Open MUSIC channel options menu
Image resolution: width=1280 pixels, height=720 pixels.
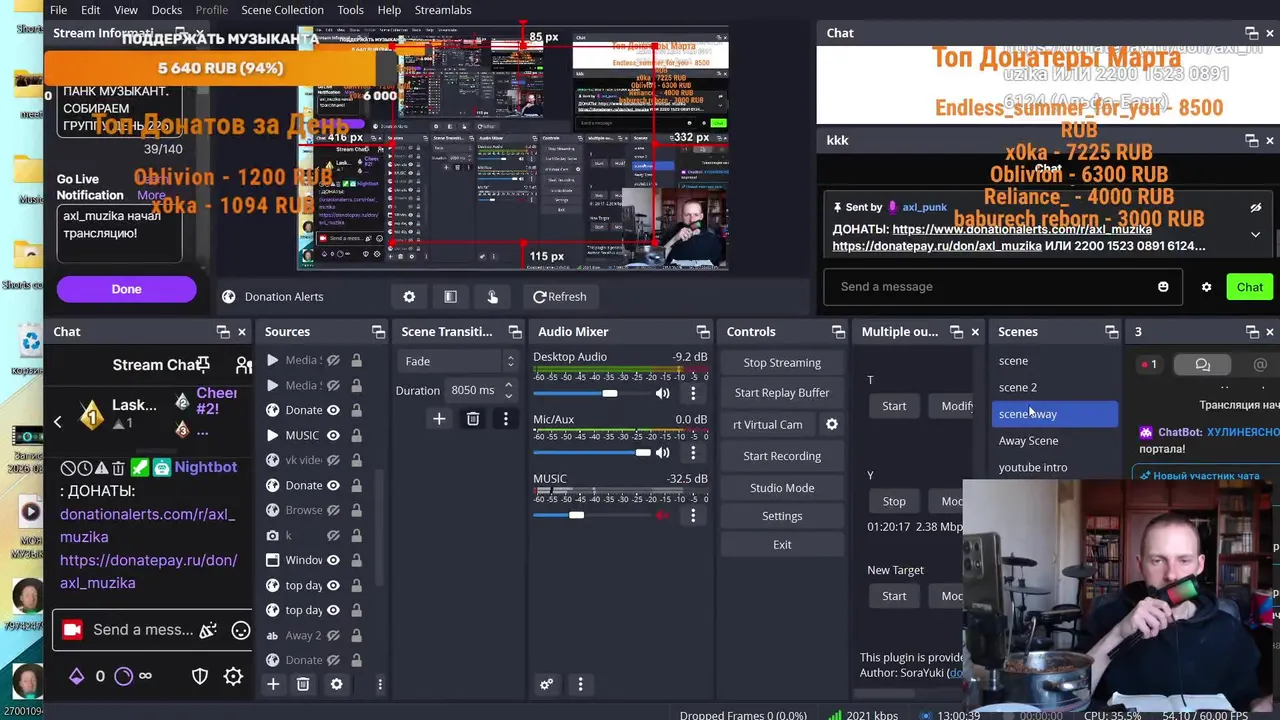[x=693, y=515]
